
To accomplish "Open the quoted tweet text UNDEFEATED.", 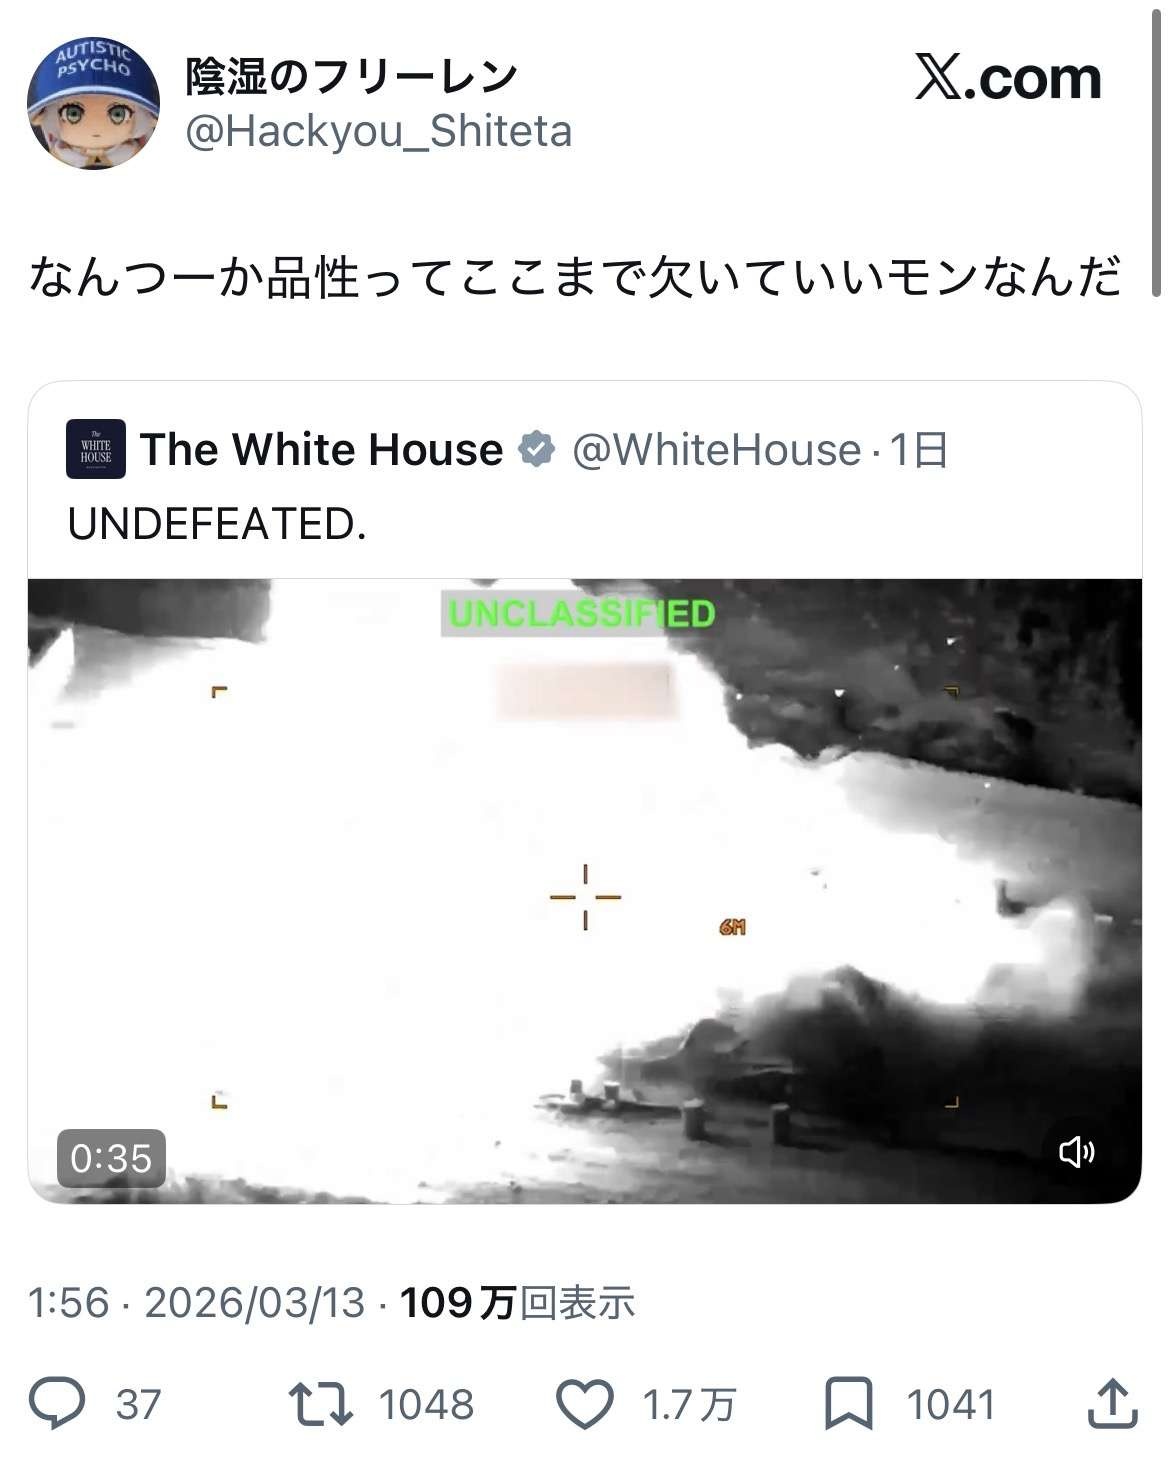I will pos(217,524).
